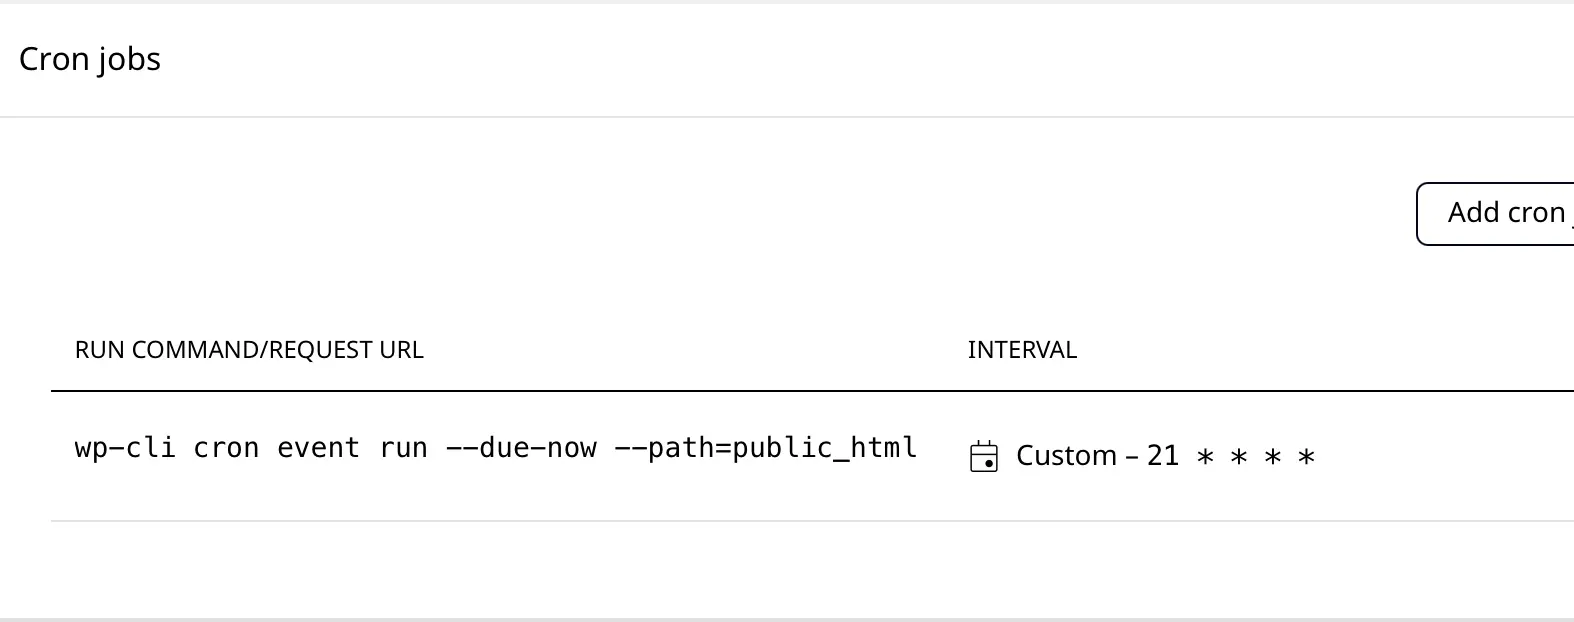Click the en dash between Custom and 21
Screen dimensions: 1574x622
(x=1132, y=457)
